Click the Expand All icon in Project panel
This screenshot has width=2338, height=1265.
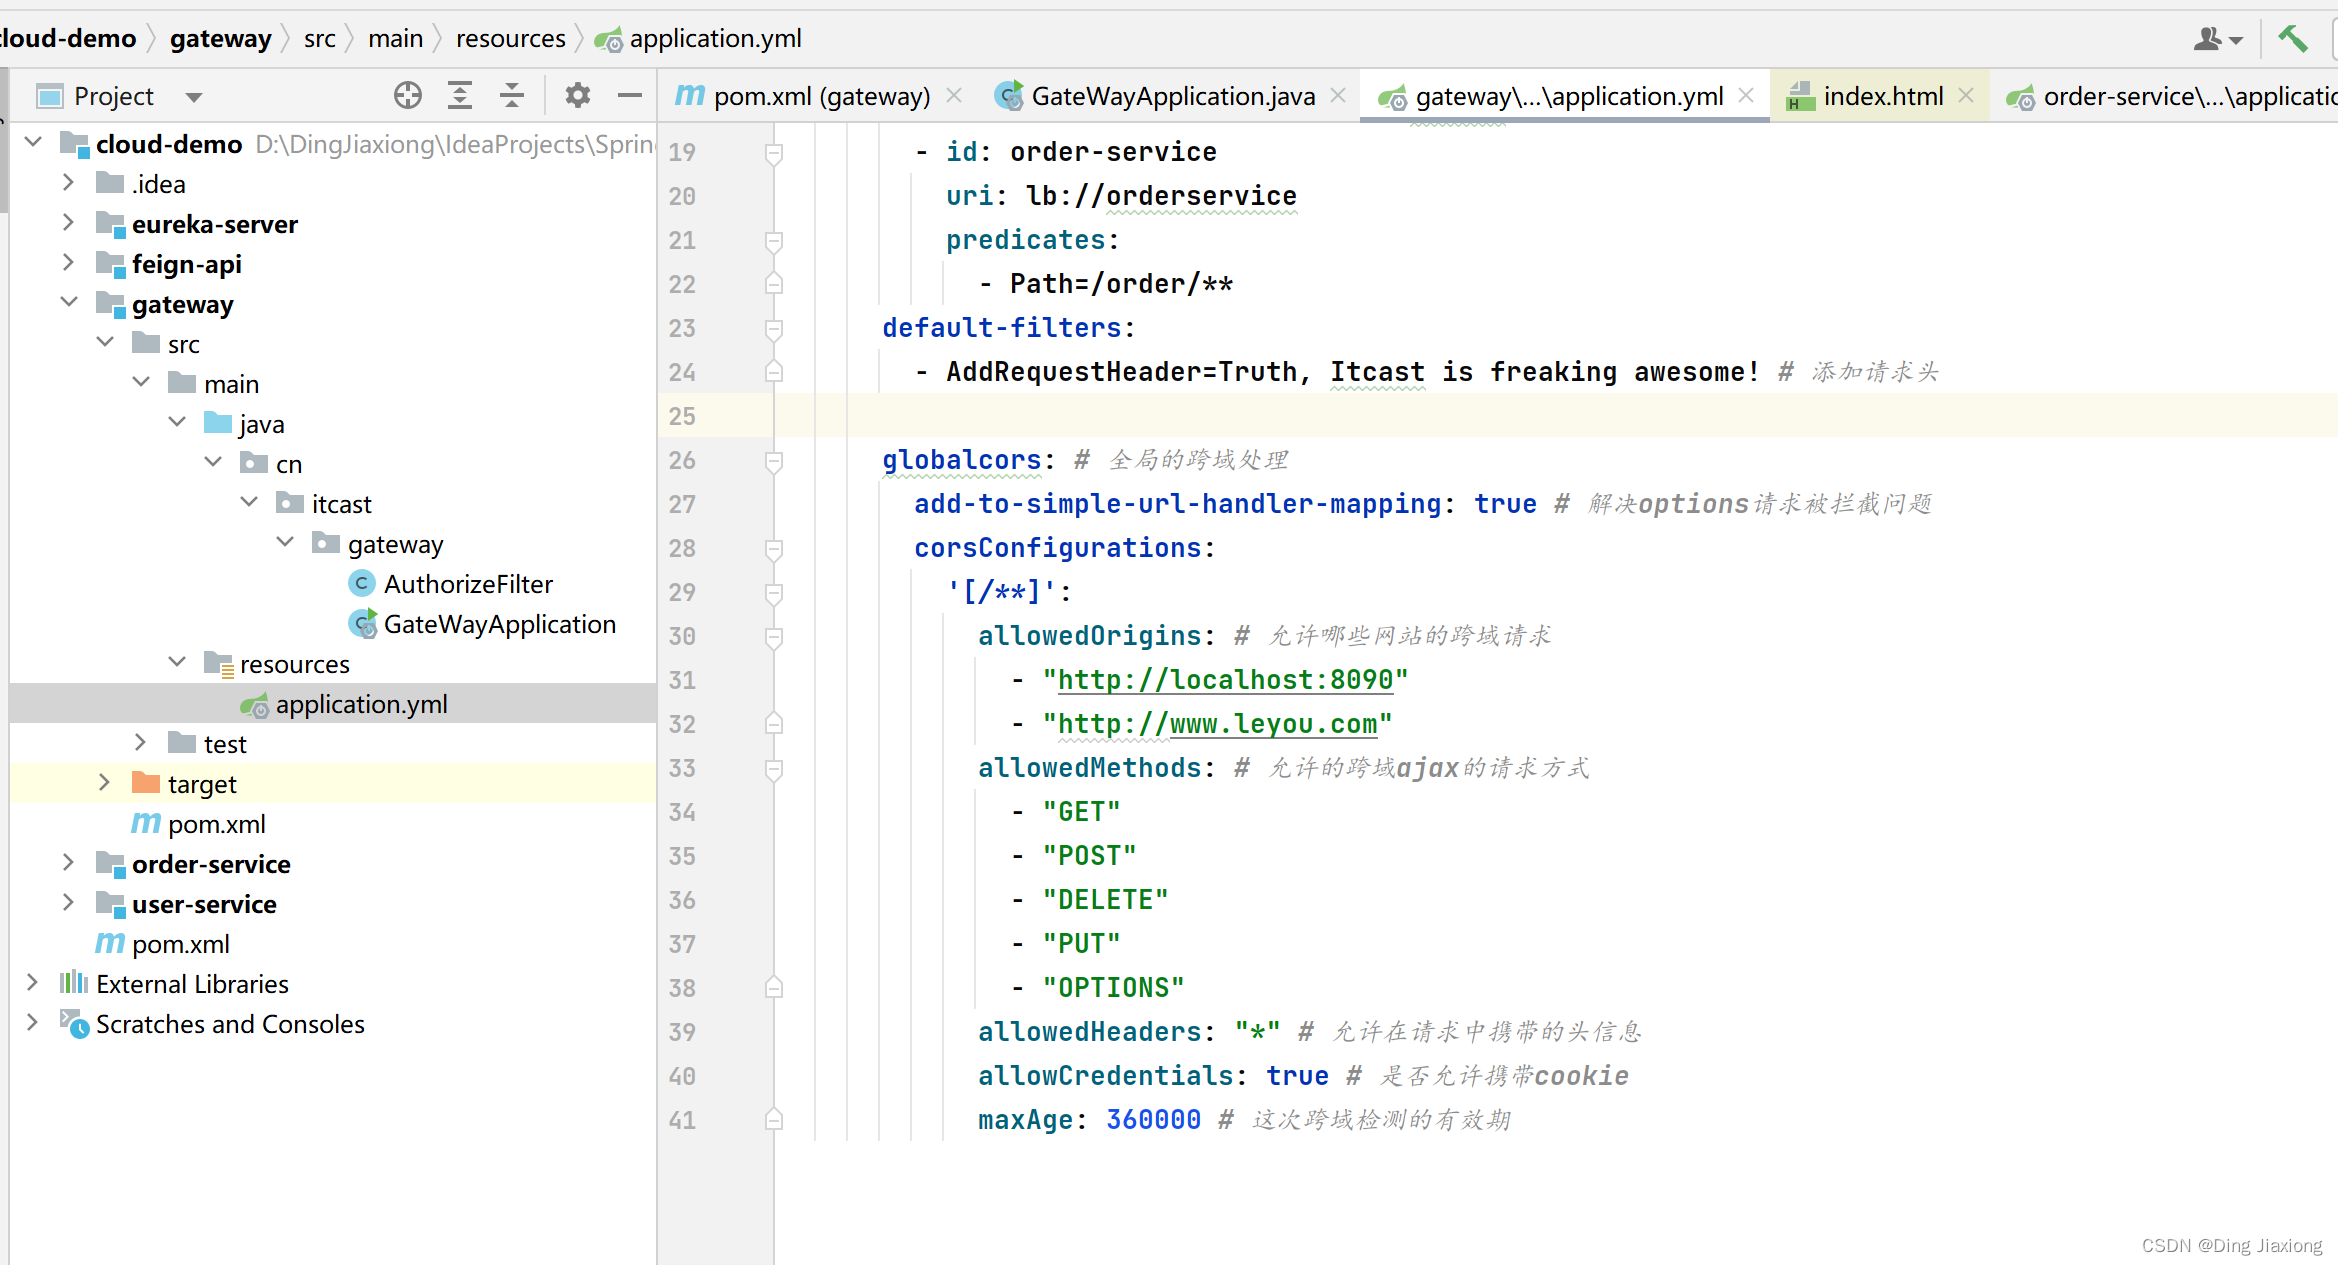coord(459,96)
